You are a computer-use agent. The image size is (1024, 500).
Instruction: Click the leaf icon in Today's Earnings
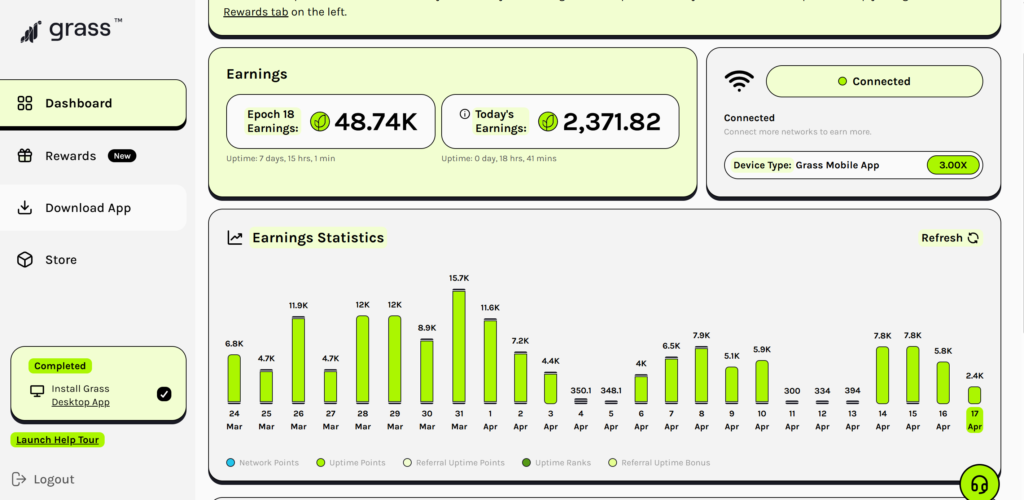coord(548,121)
